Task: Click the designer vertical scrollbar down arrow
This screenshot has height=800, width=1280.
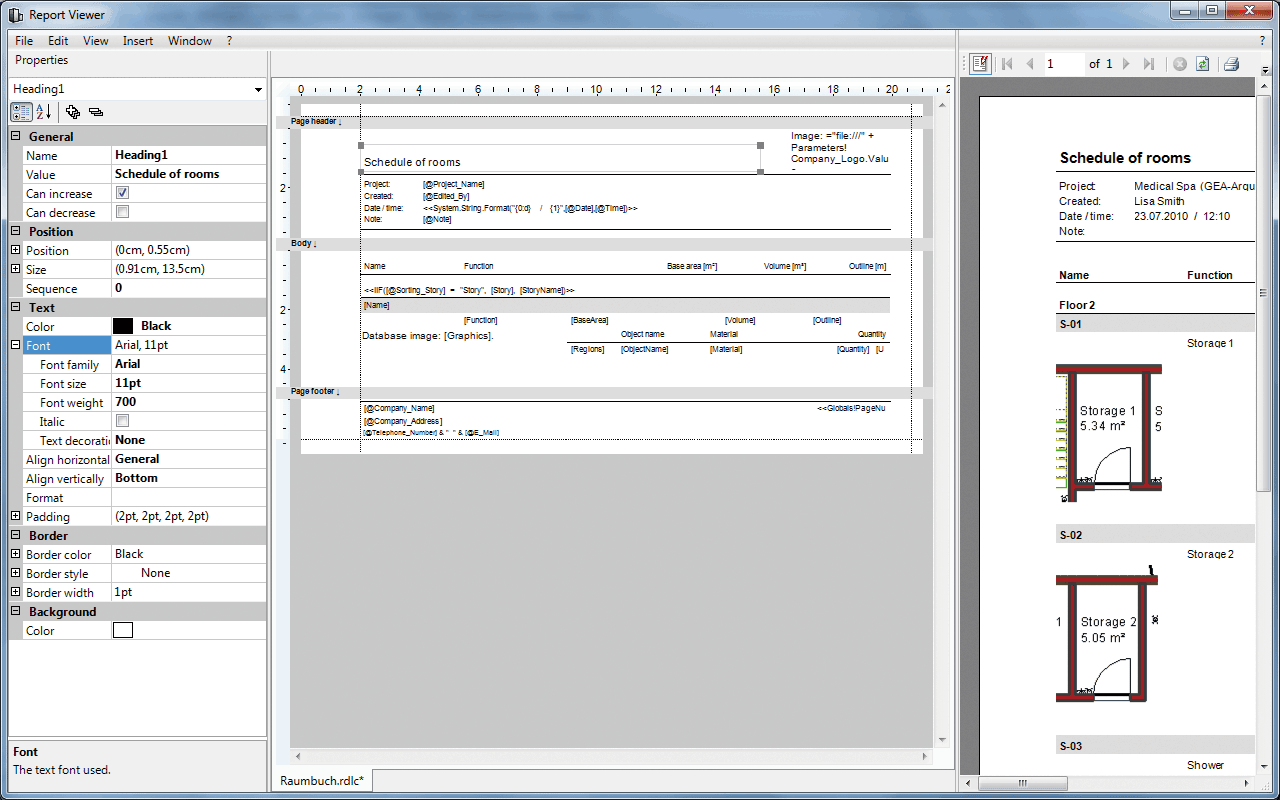Action: (942, 738)
